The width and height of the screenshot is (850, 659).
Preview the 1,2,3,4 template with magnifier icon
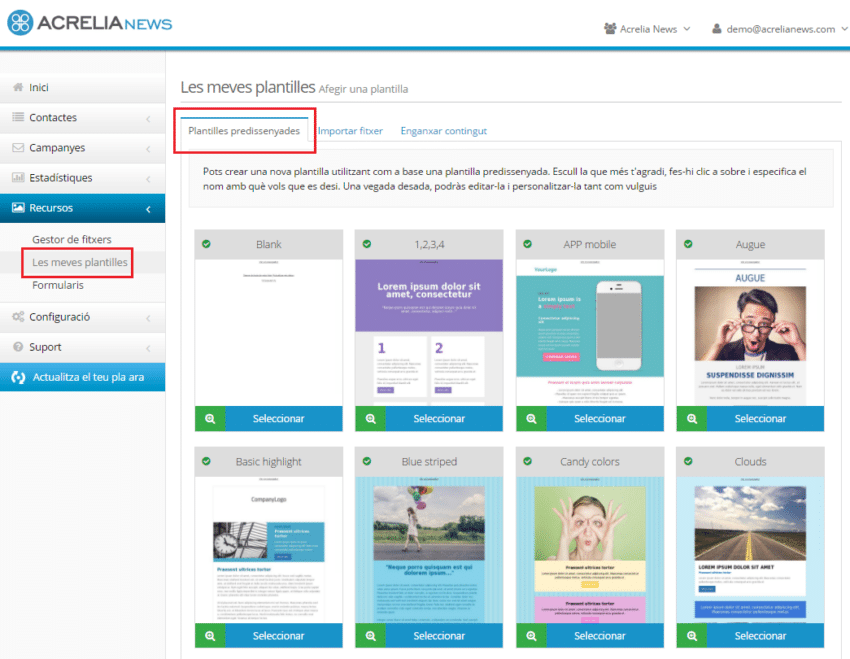[x=371, y=418]
